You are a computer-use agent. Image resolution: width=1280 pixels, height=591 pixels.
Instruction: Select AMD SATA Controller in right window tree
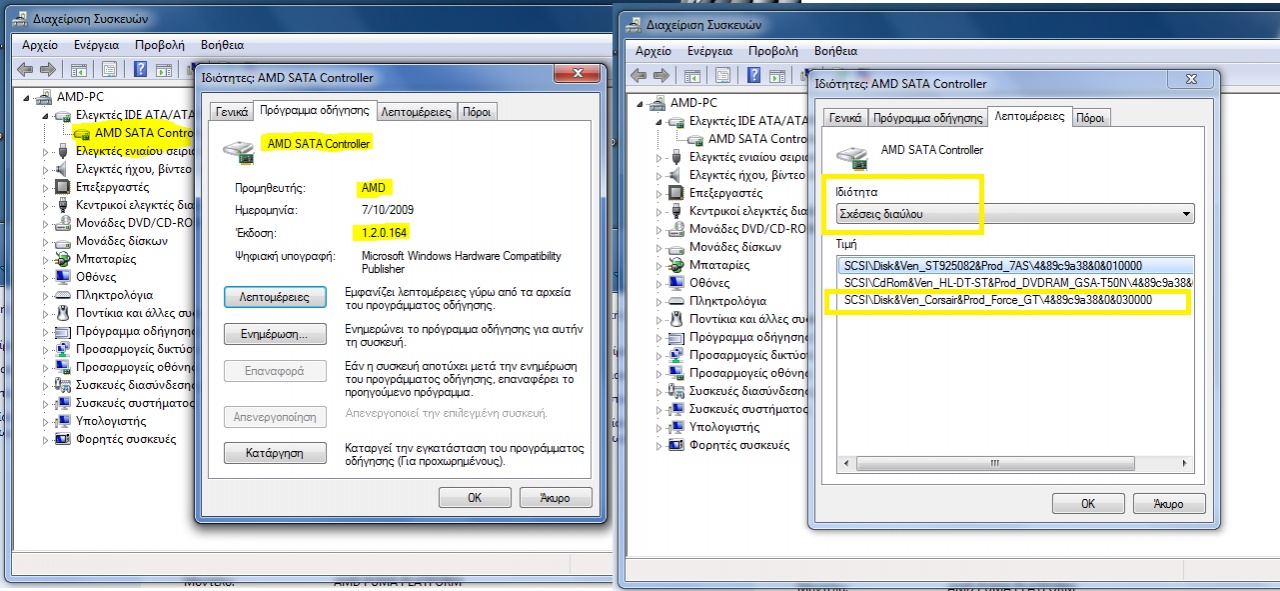click(757, 139)
